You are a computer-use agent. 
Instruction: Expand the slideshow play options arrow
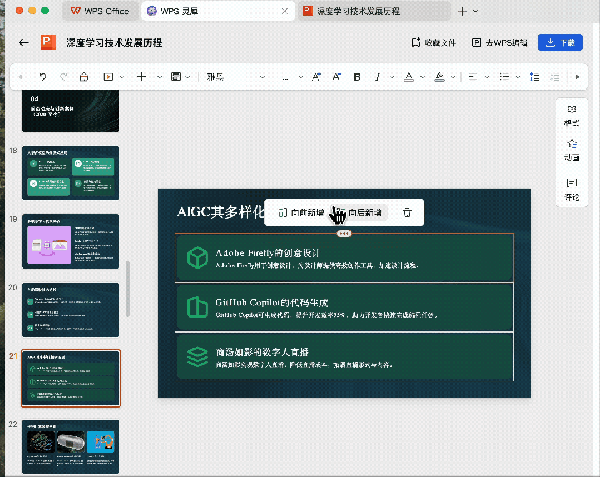click(122, 77)
